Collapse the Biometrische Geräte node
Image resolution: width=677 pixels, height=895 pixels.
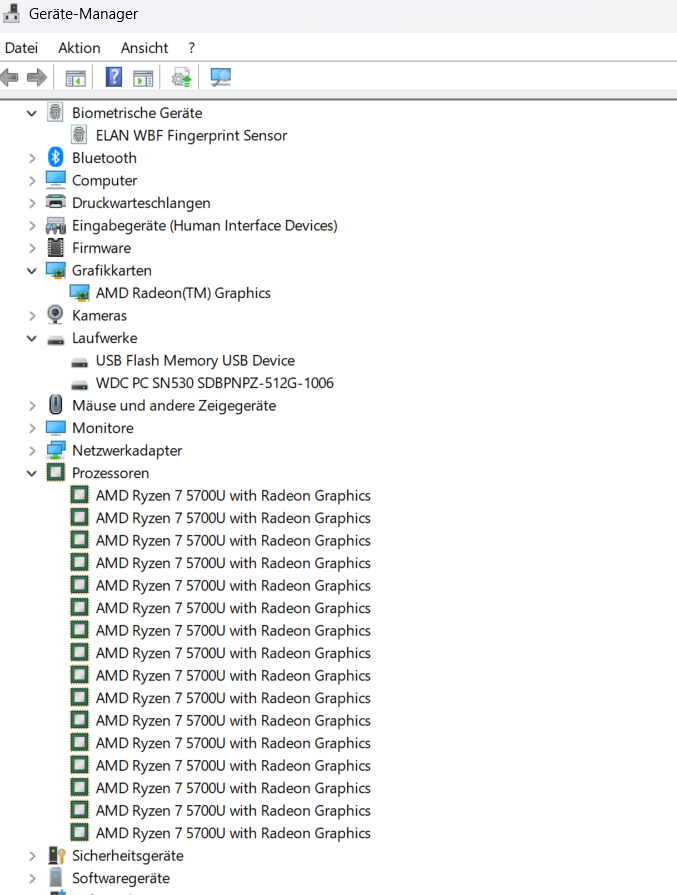point(32,113)
